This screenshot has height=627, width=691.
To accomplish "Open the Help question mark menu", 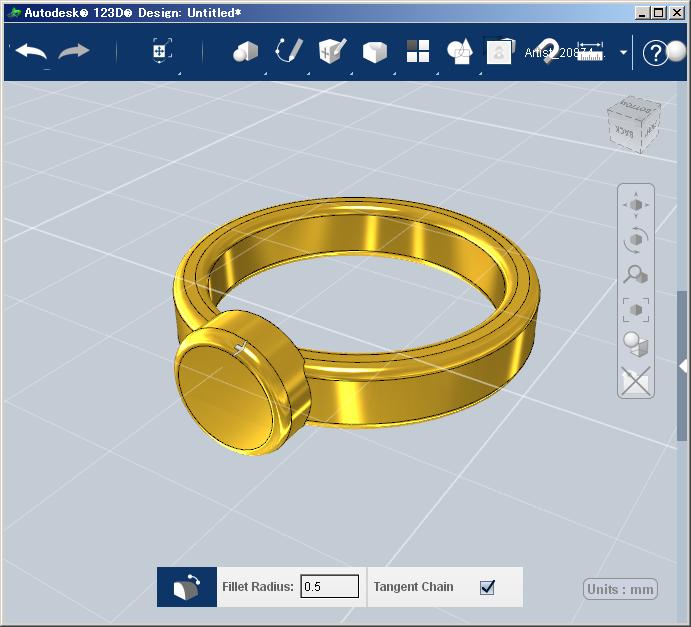I will point(655,53).
